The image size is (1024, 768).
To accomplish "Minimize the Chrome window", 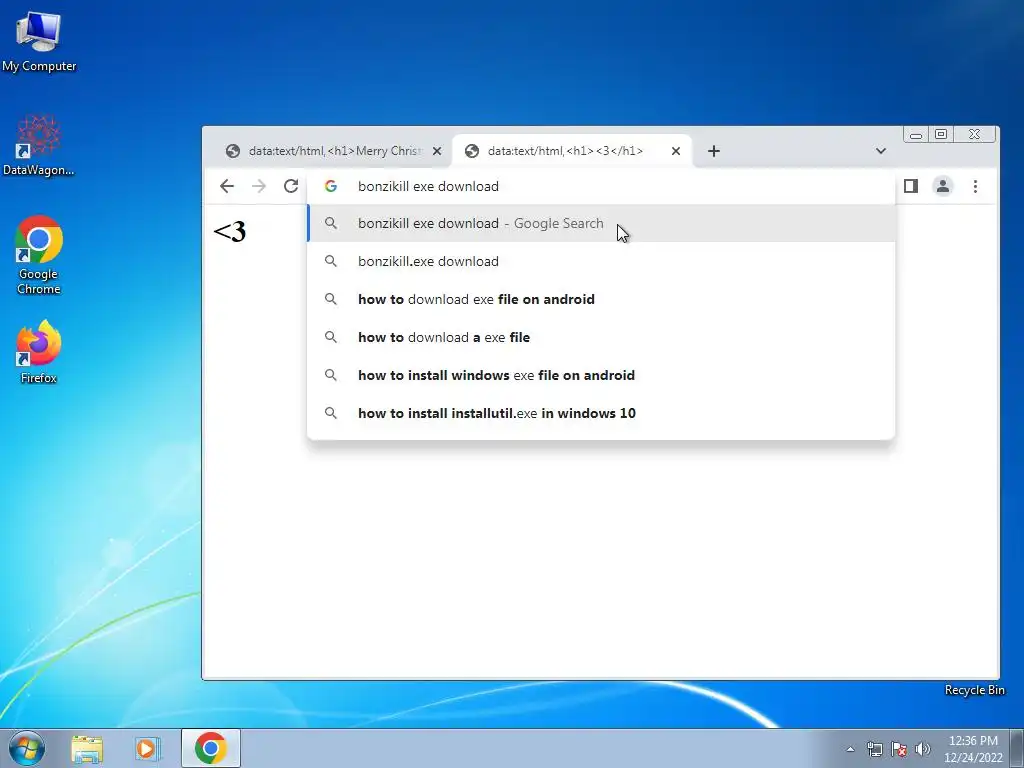I will [916, 135].
